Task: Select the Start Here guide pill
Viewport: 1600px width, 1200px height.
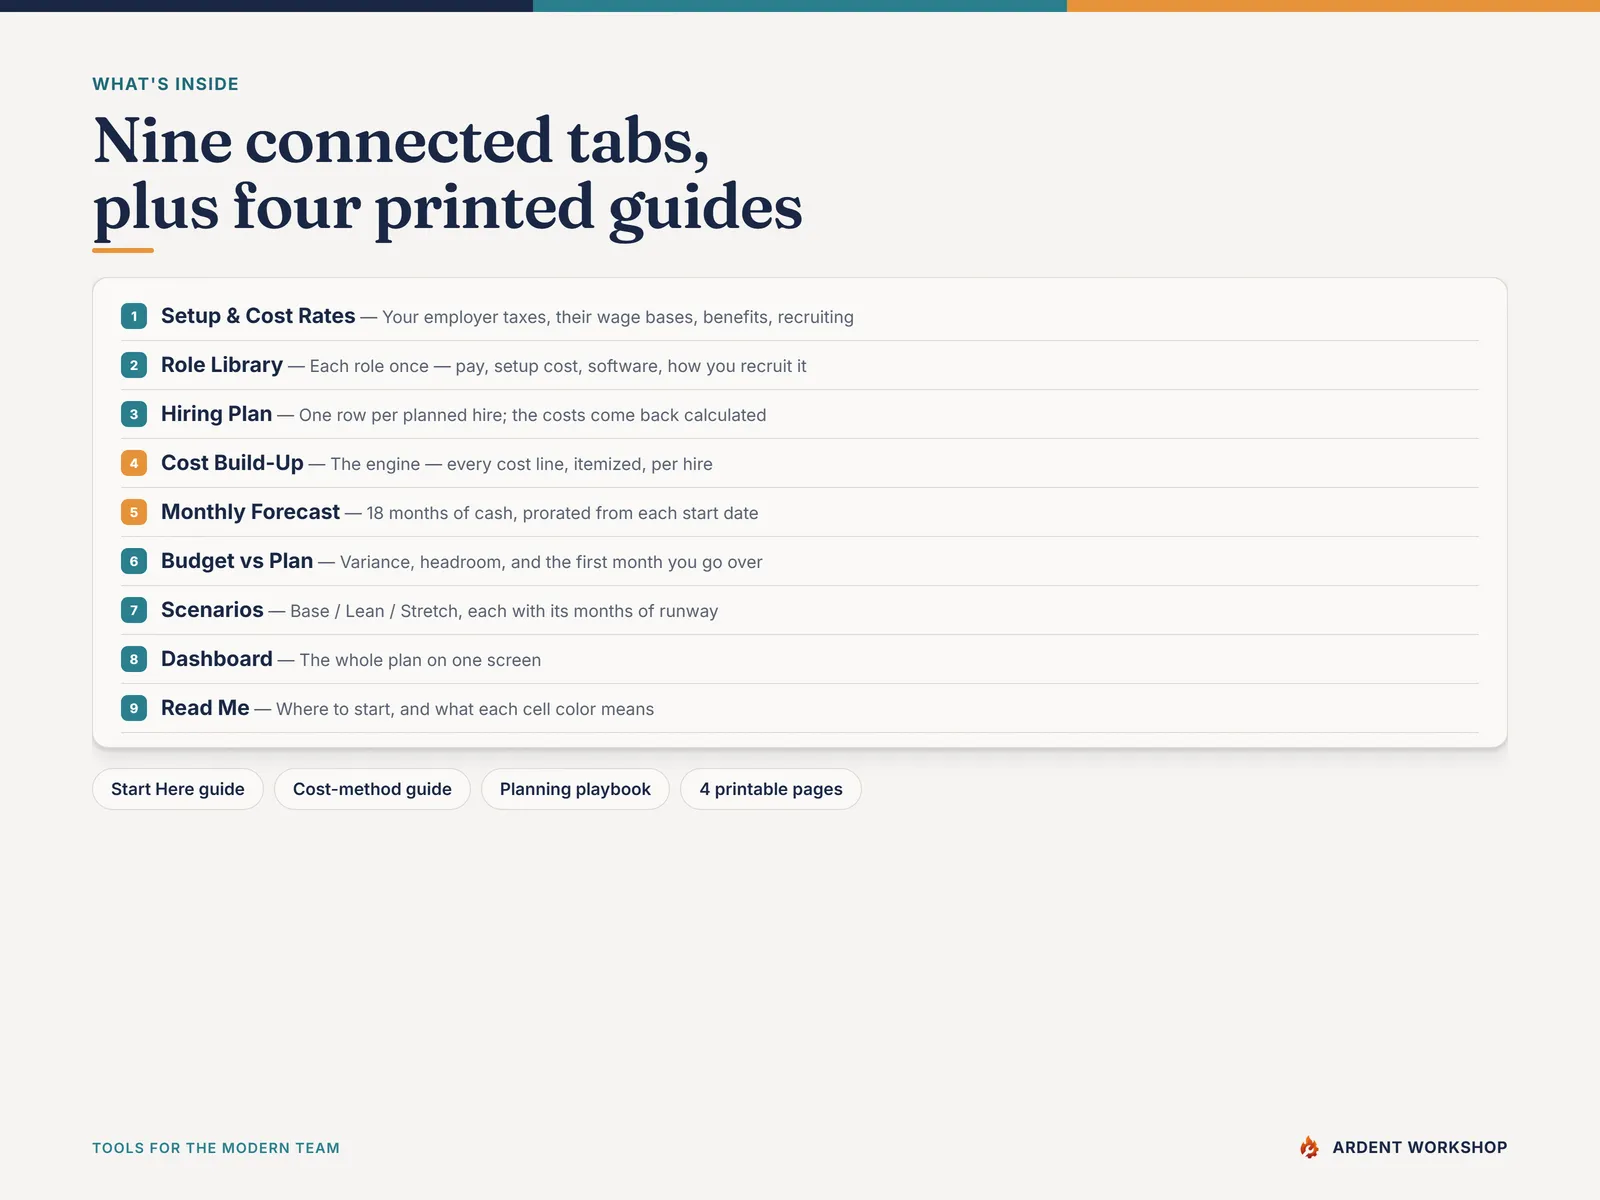Action: pos(178,789)
